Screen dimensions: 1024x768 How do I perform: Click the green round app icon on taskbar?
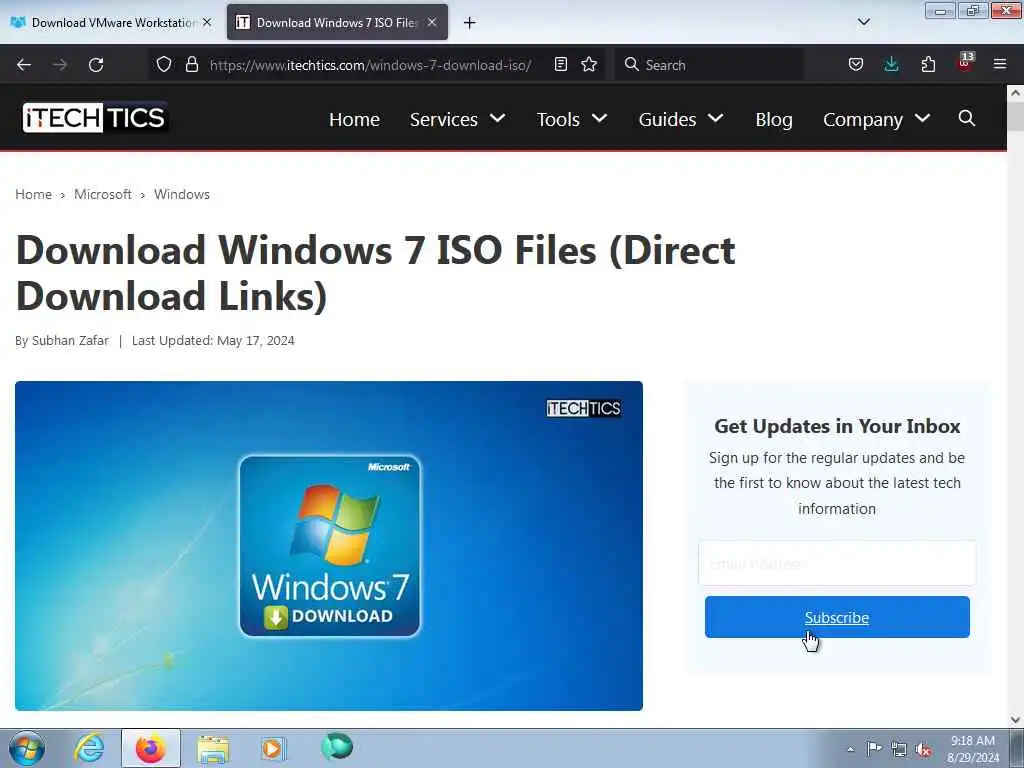click(337, 746)
